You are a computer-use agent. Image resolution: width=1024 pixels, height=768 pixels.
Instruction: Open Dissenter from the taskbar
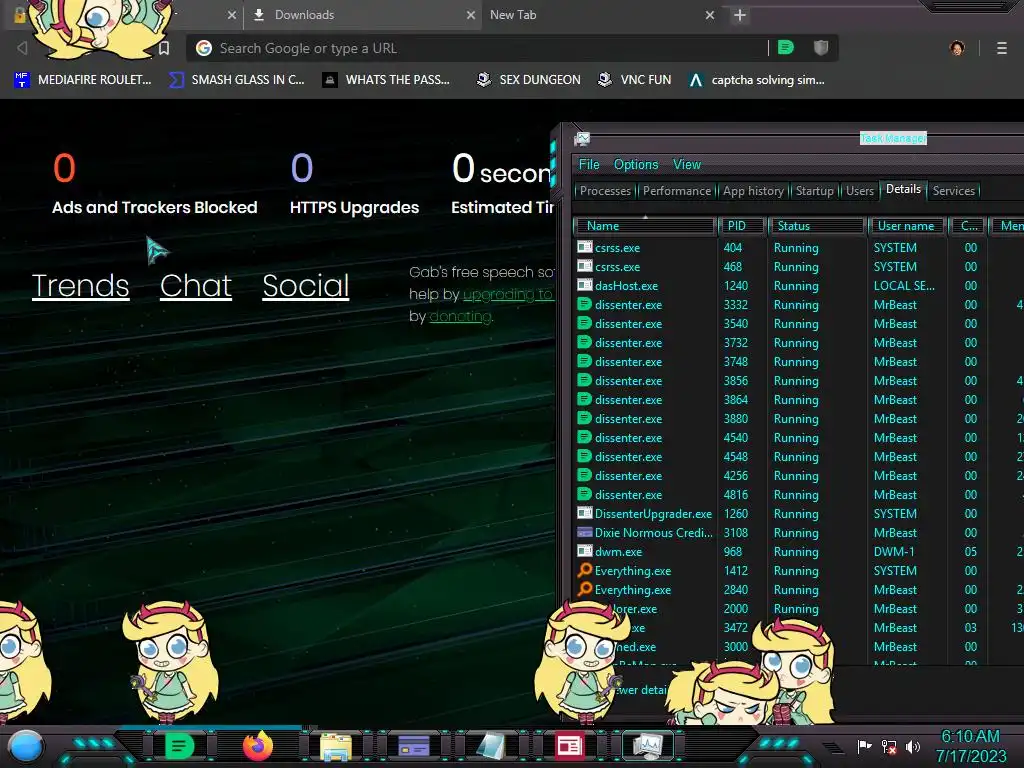(x=179, y=746)
